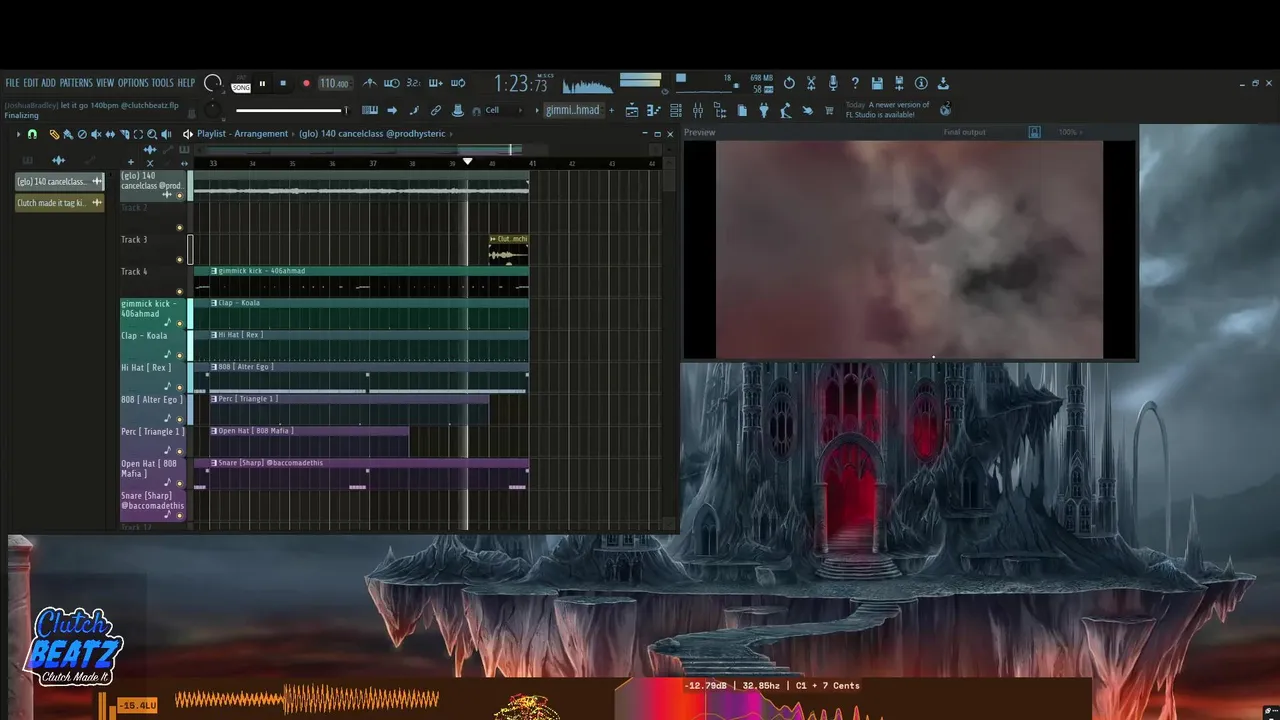Open the Mixer view icon
1280x720 pixels.
pyautogui.click(x=698, y=110)
